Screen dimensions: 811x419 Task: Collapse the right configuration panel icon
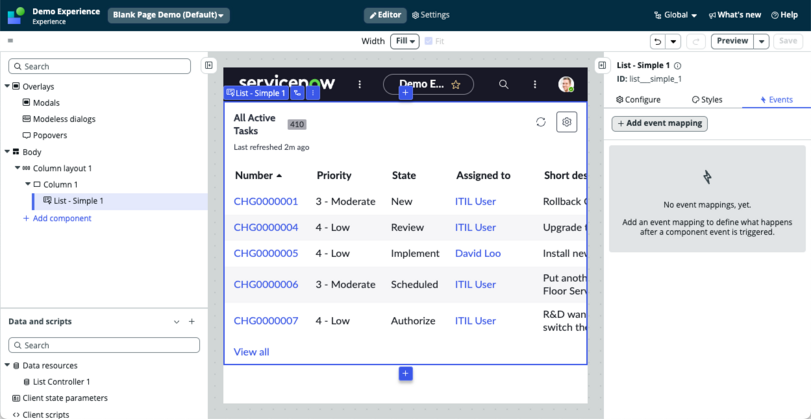pos(602,65)
